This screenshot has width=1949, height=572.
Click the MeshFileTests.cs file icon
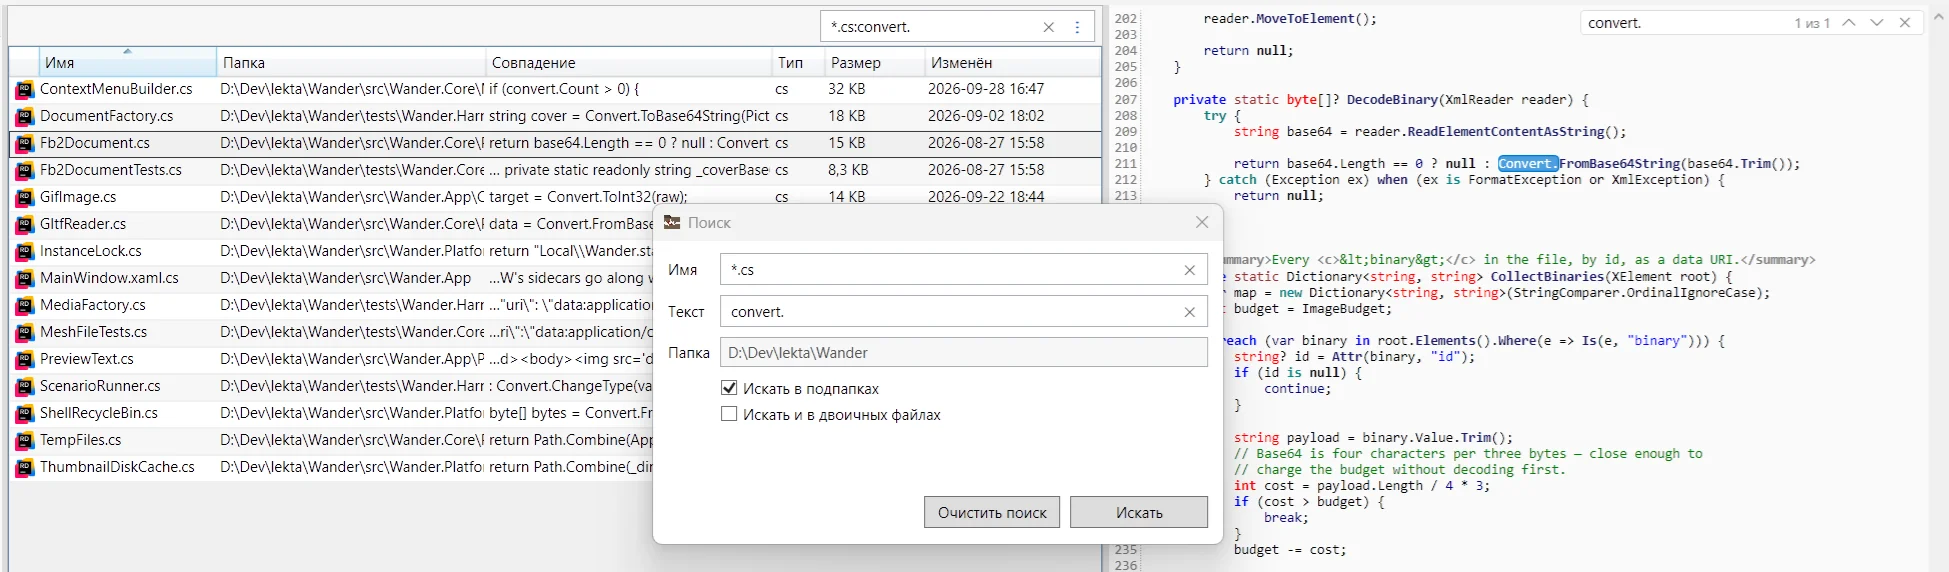click(24, 333)
